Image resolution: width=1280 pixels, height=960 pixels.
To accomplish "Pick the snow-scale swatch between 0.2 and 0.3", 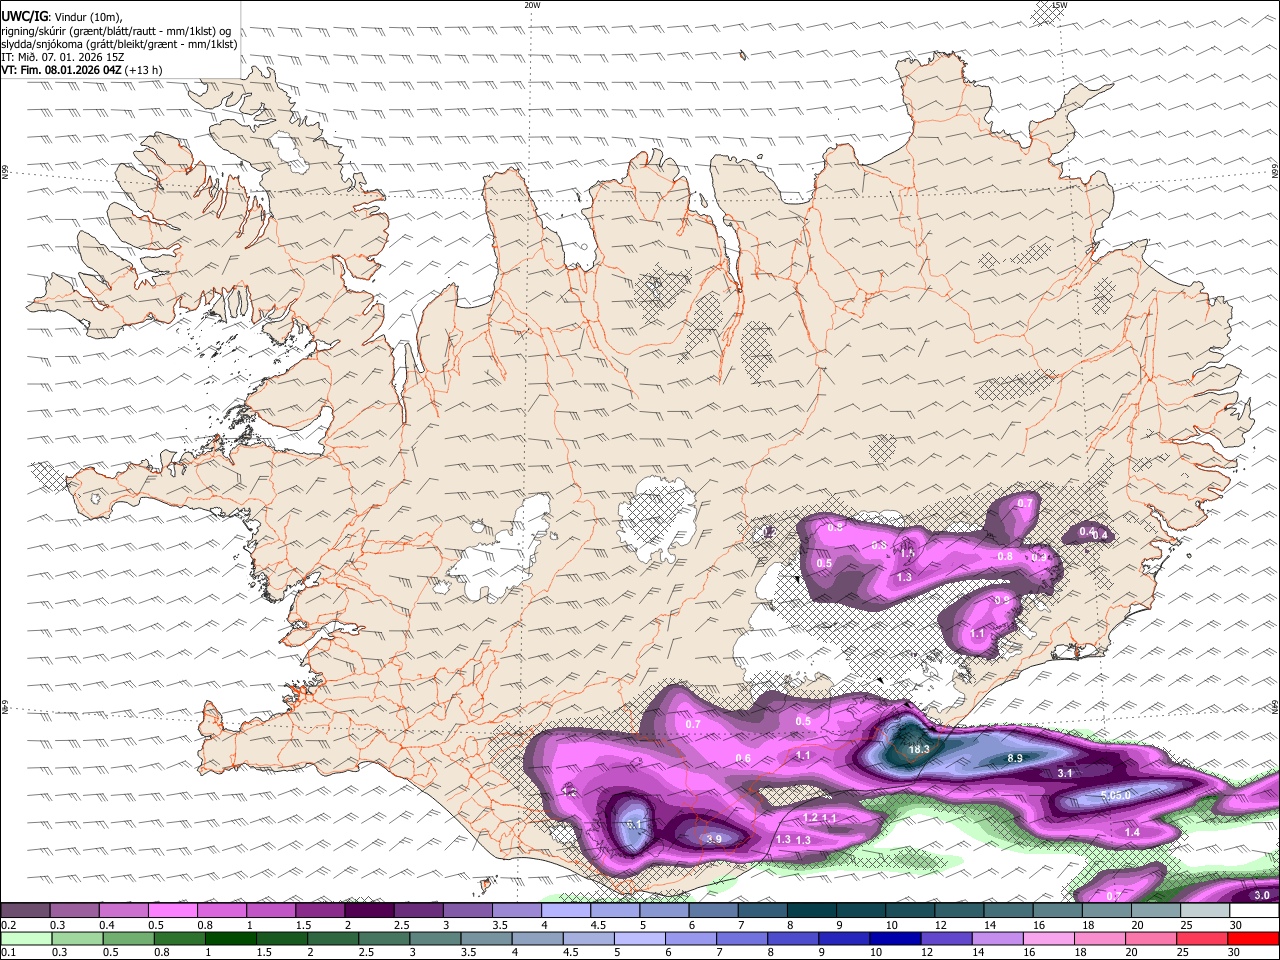I will [x=25, y=911].
